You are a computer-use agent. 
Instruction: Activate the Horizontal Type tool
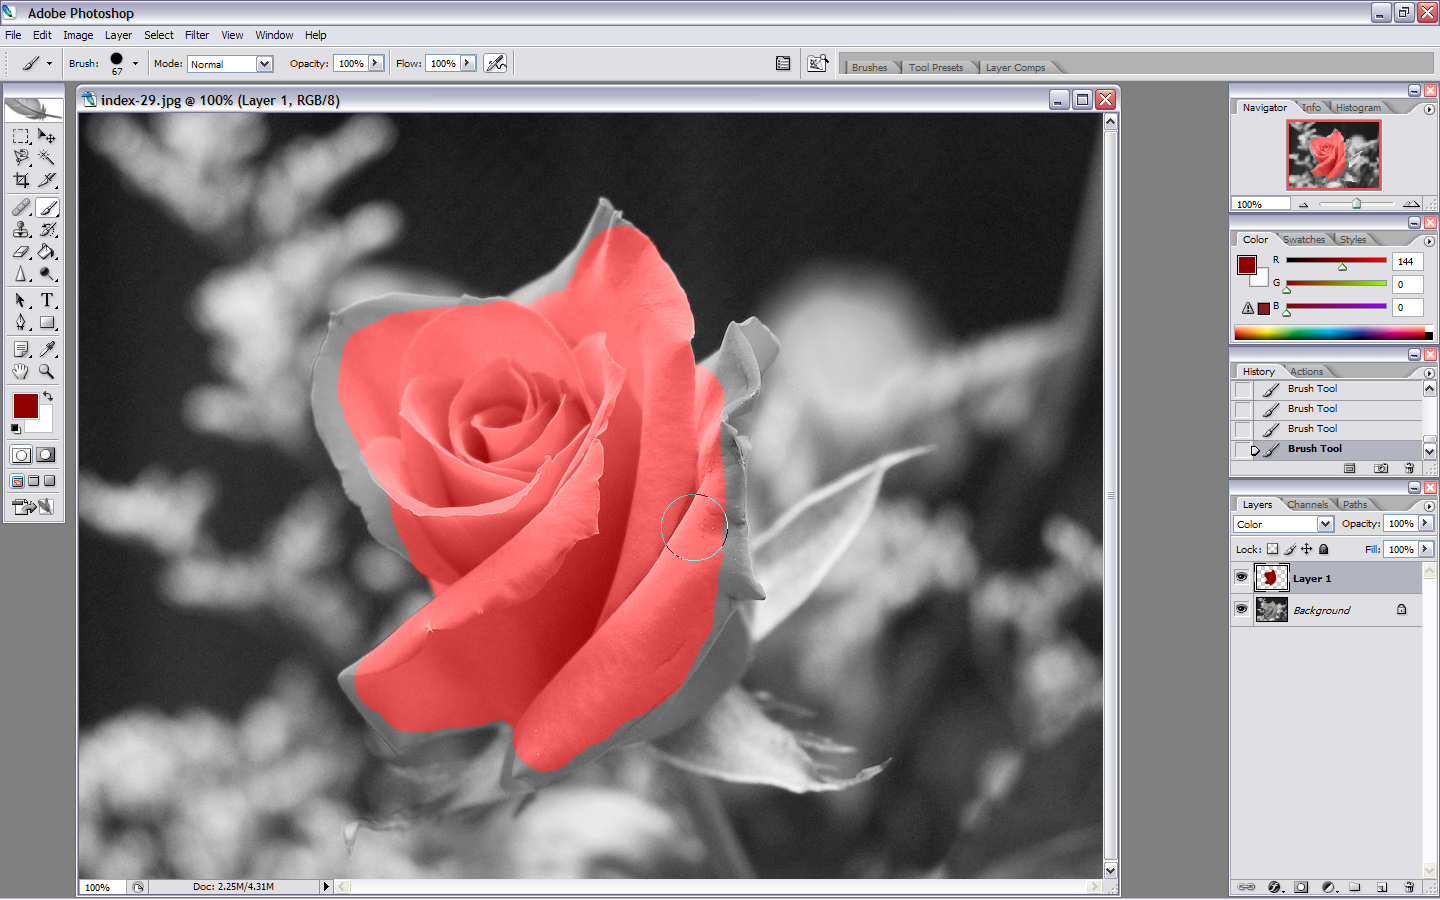pos(47,300)
